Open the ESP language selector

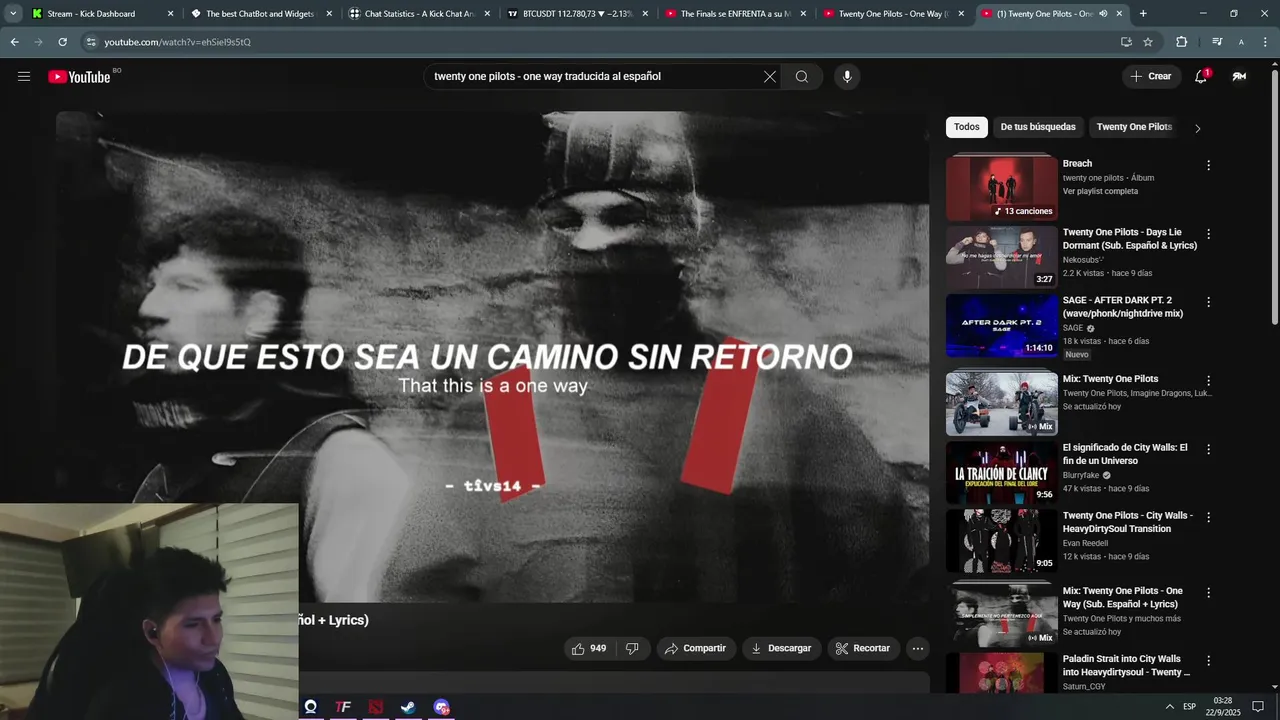[1189, 707]
